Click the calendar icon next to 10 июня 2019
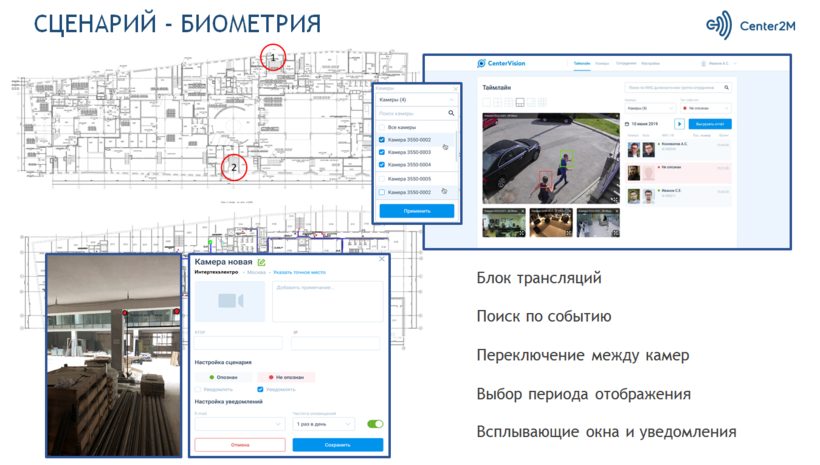820x465 pixels. pos(628,123)
